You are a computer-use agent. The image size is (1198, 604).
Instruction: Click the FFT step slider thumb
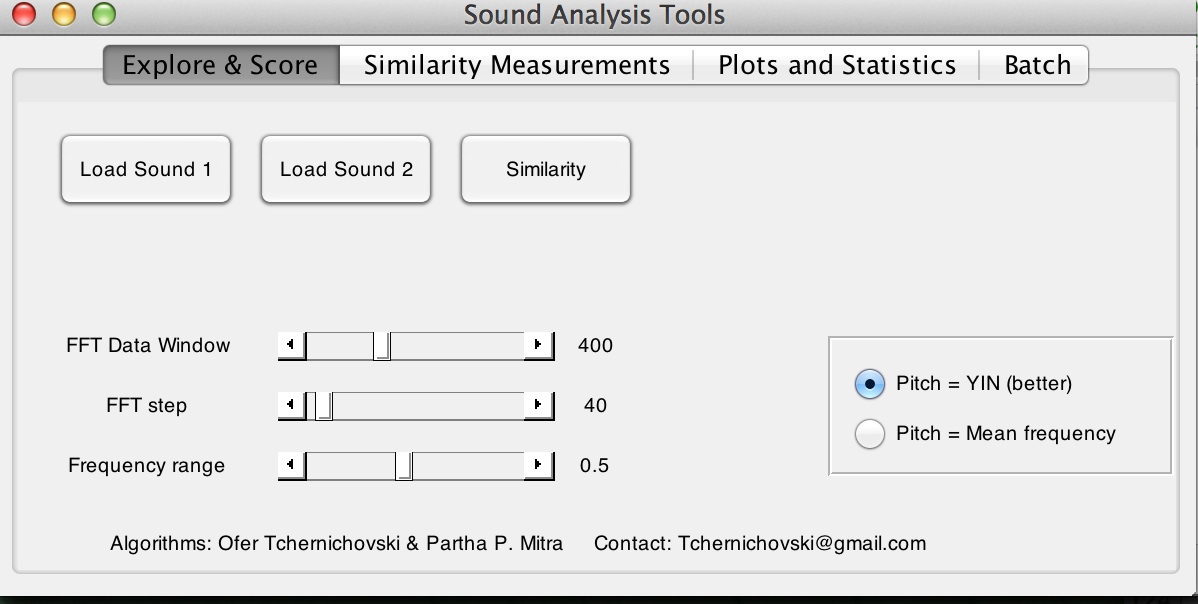[x=323, y=406]
